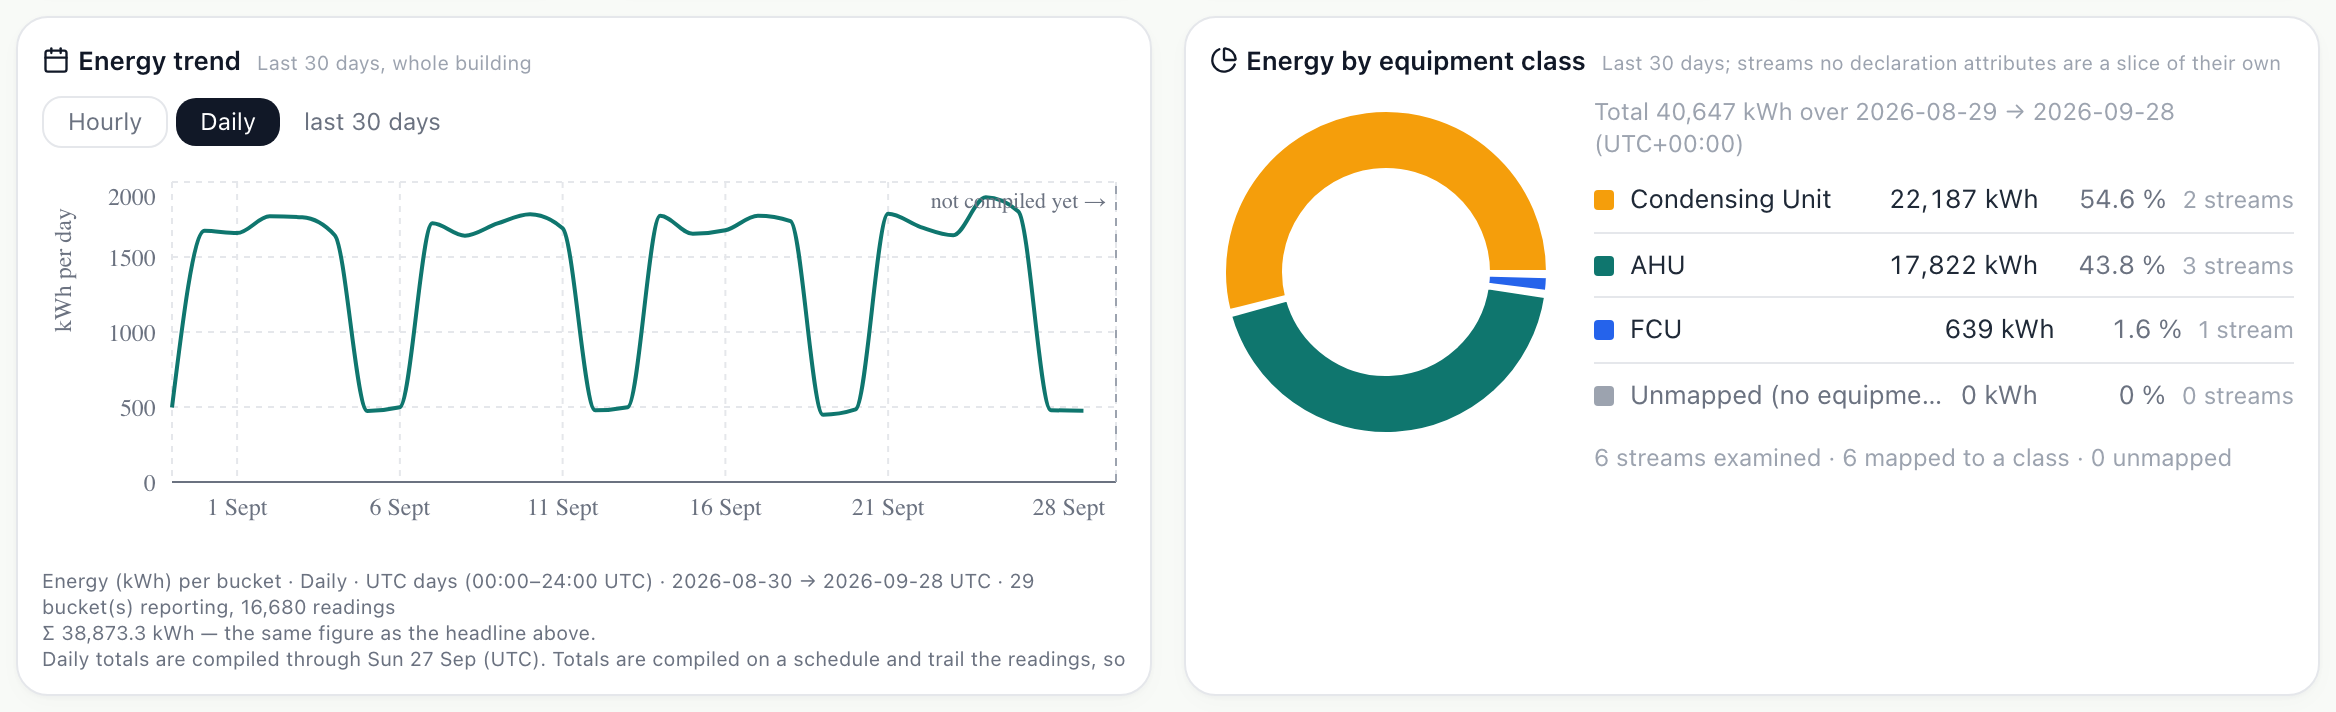Click the 'Daily totals are compiled through' note
The height and width of the screenshot is (712, 2336).
click(x=584, y=659)
